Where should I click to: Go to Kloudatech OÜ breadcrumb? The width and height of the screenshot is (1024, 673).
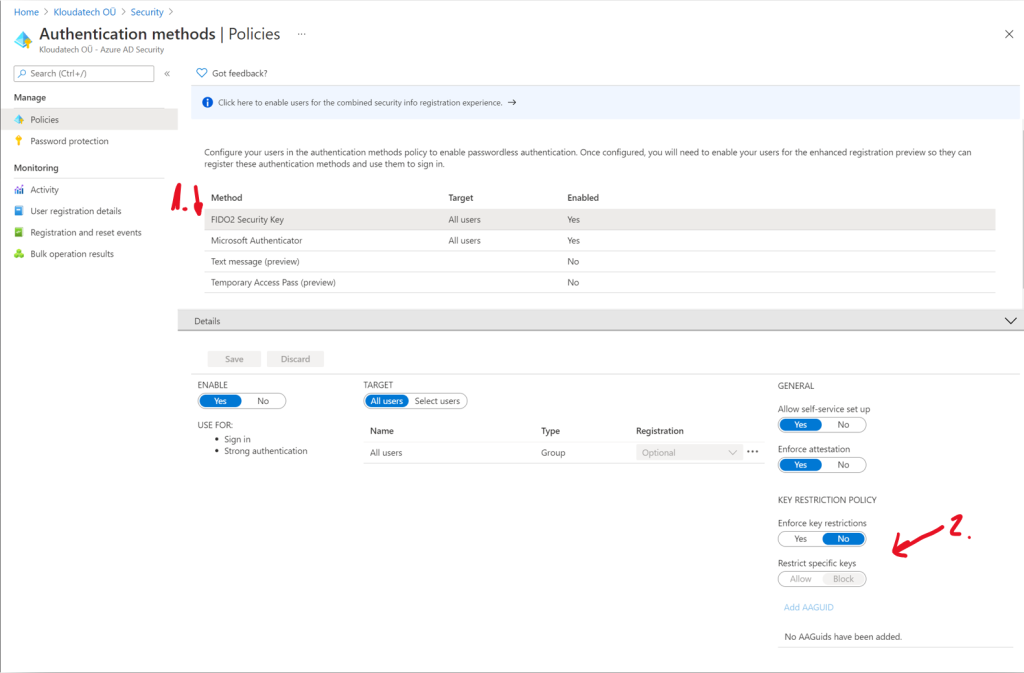coord(85,12)
